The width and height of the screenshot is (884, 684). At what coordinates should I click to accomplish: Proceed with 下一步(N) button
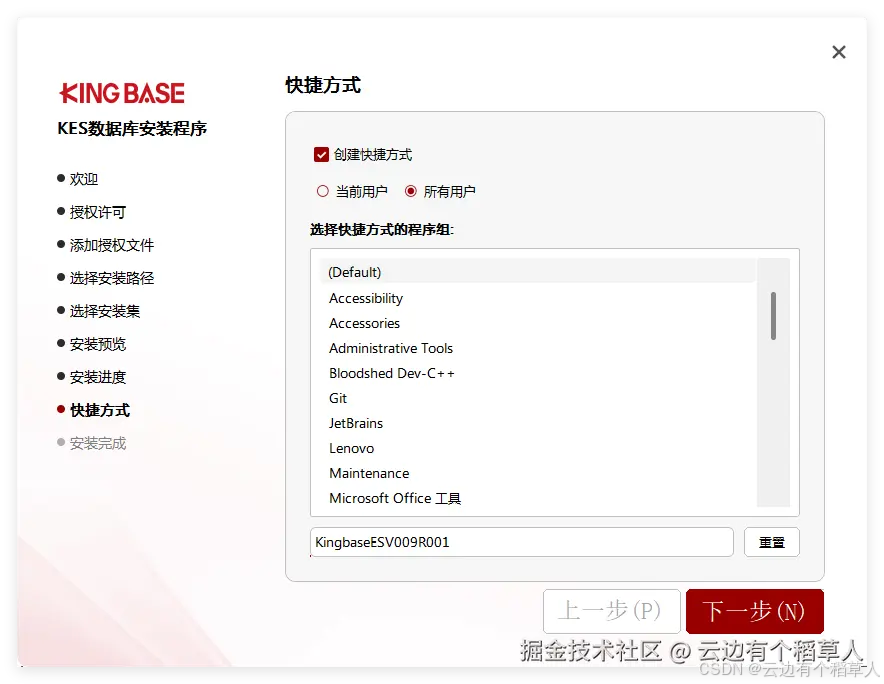(x=754, y=611)
